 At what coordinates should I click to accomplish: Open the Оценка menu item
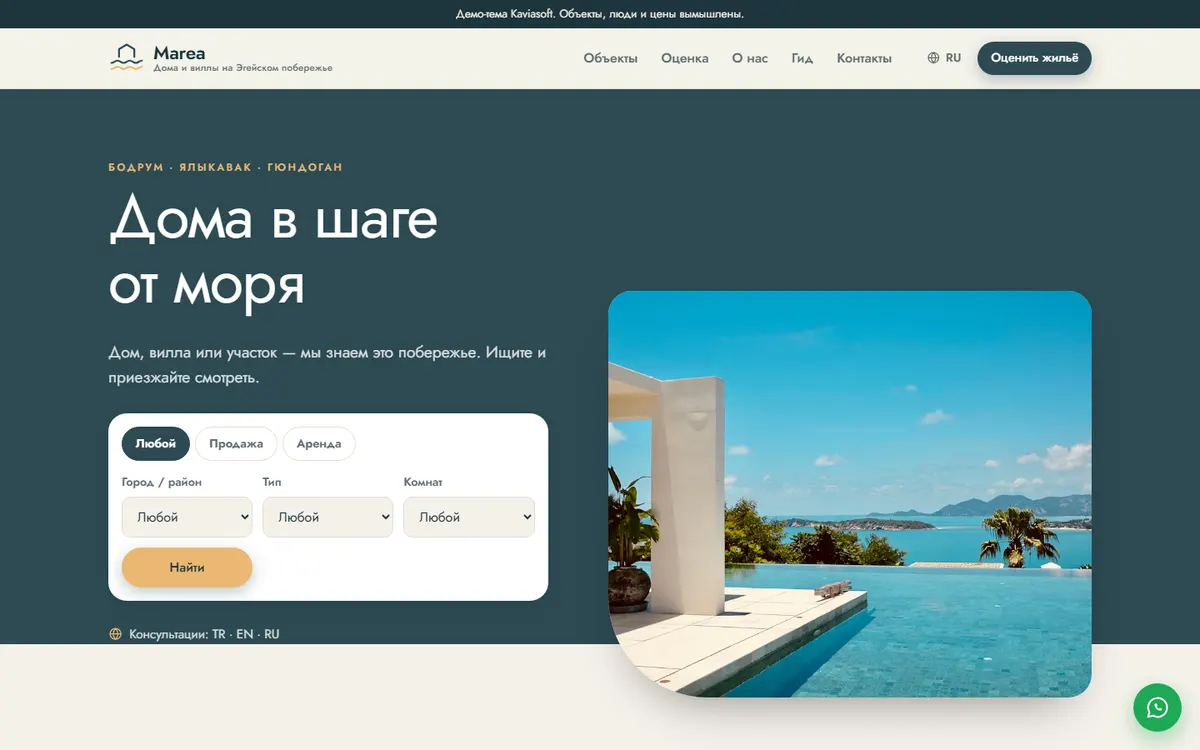click(x=685, y=58)
